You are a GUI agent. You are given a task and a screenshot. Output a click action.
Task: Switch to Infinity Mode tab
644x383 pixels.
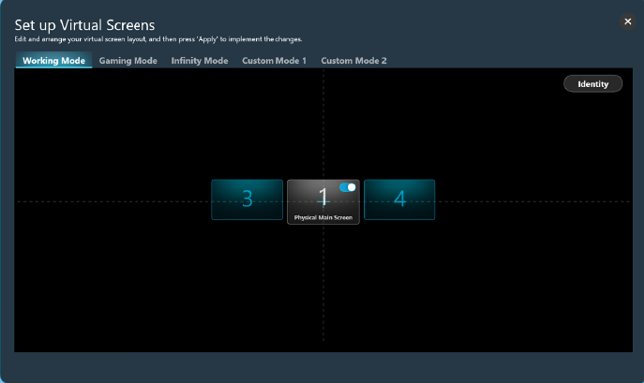pos(200,60)
